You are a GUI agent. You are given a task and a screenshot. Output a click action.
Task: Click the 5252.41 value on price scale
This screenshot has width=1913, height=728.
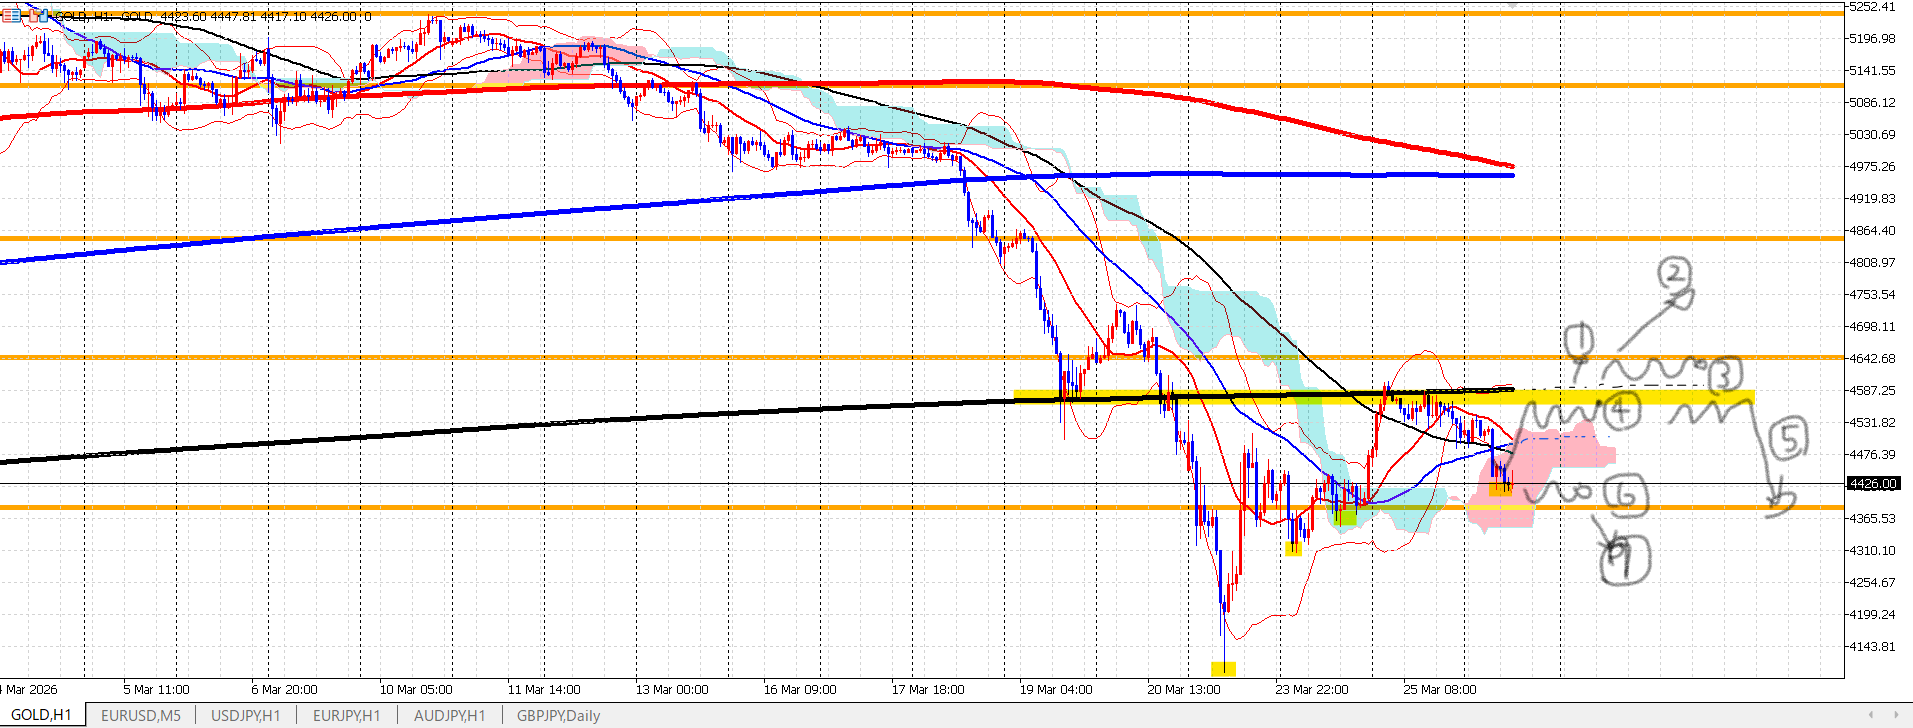pos(1872,7)
